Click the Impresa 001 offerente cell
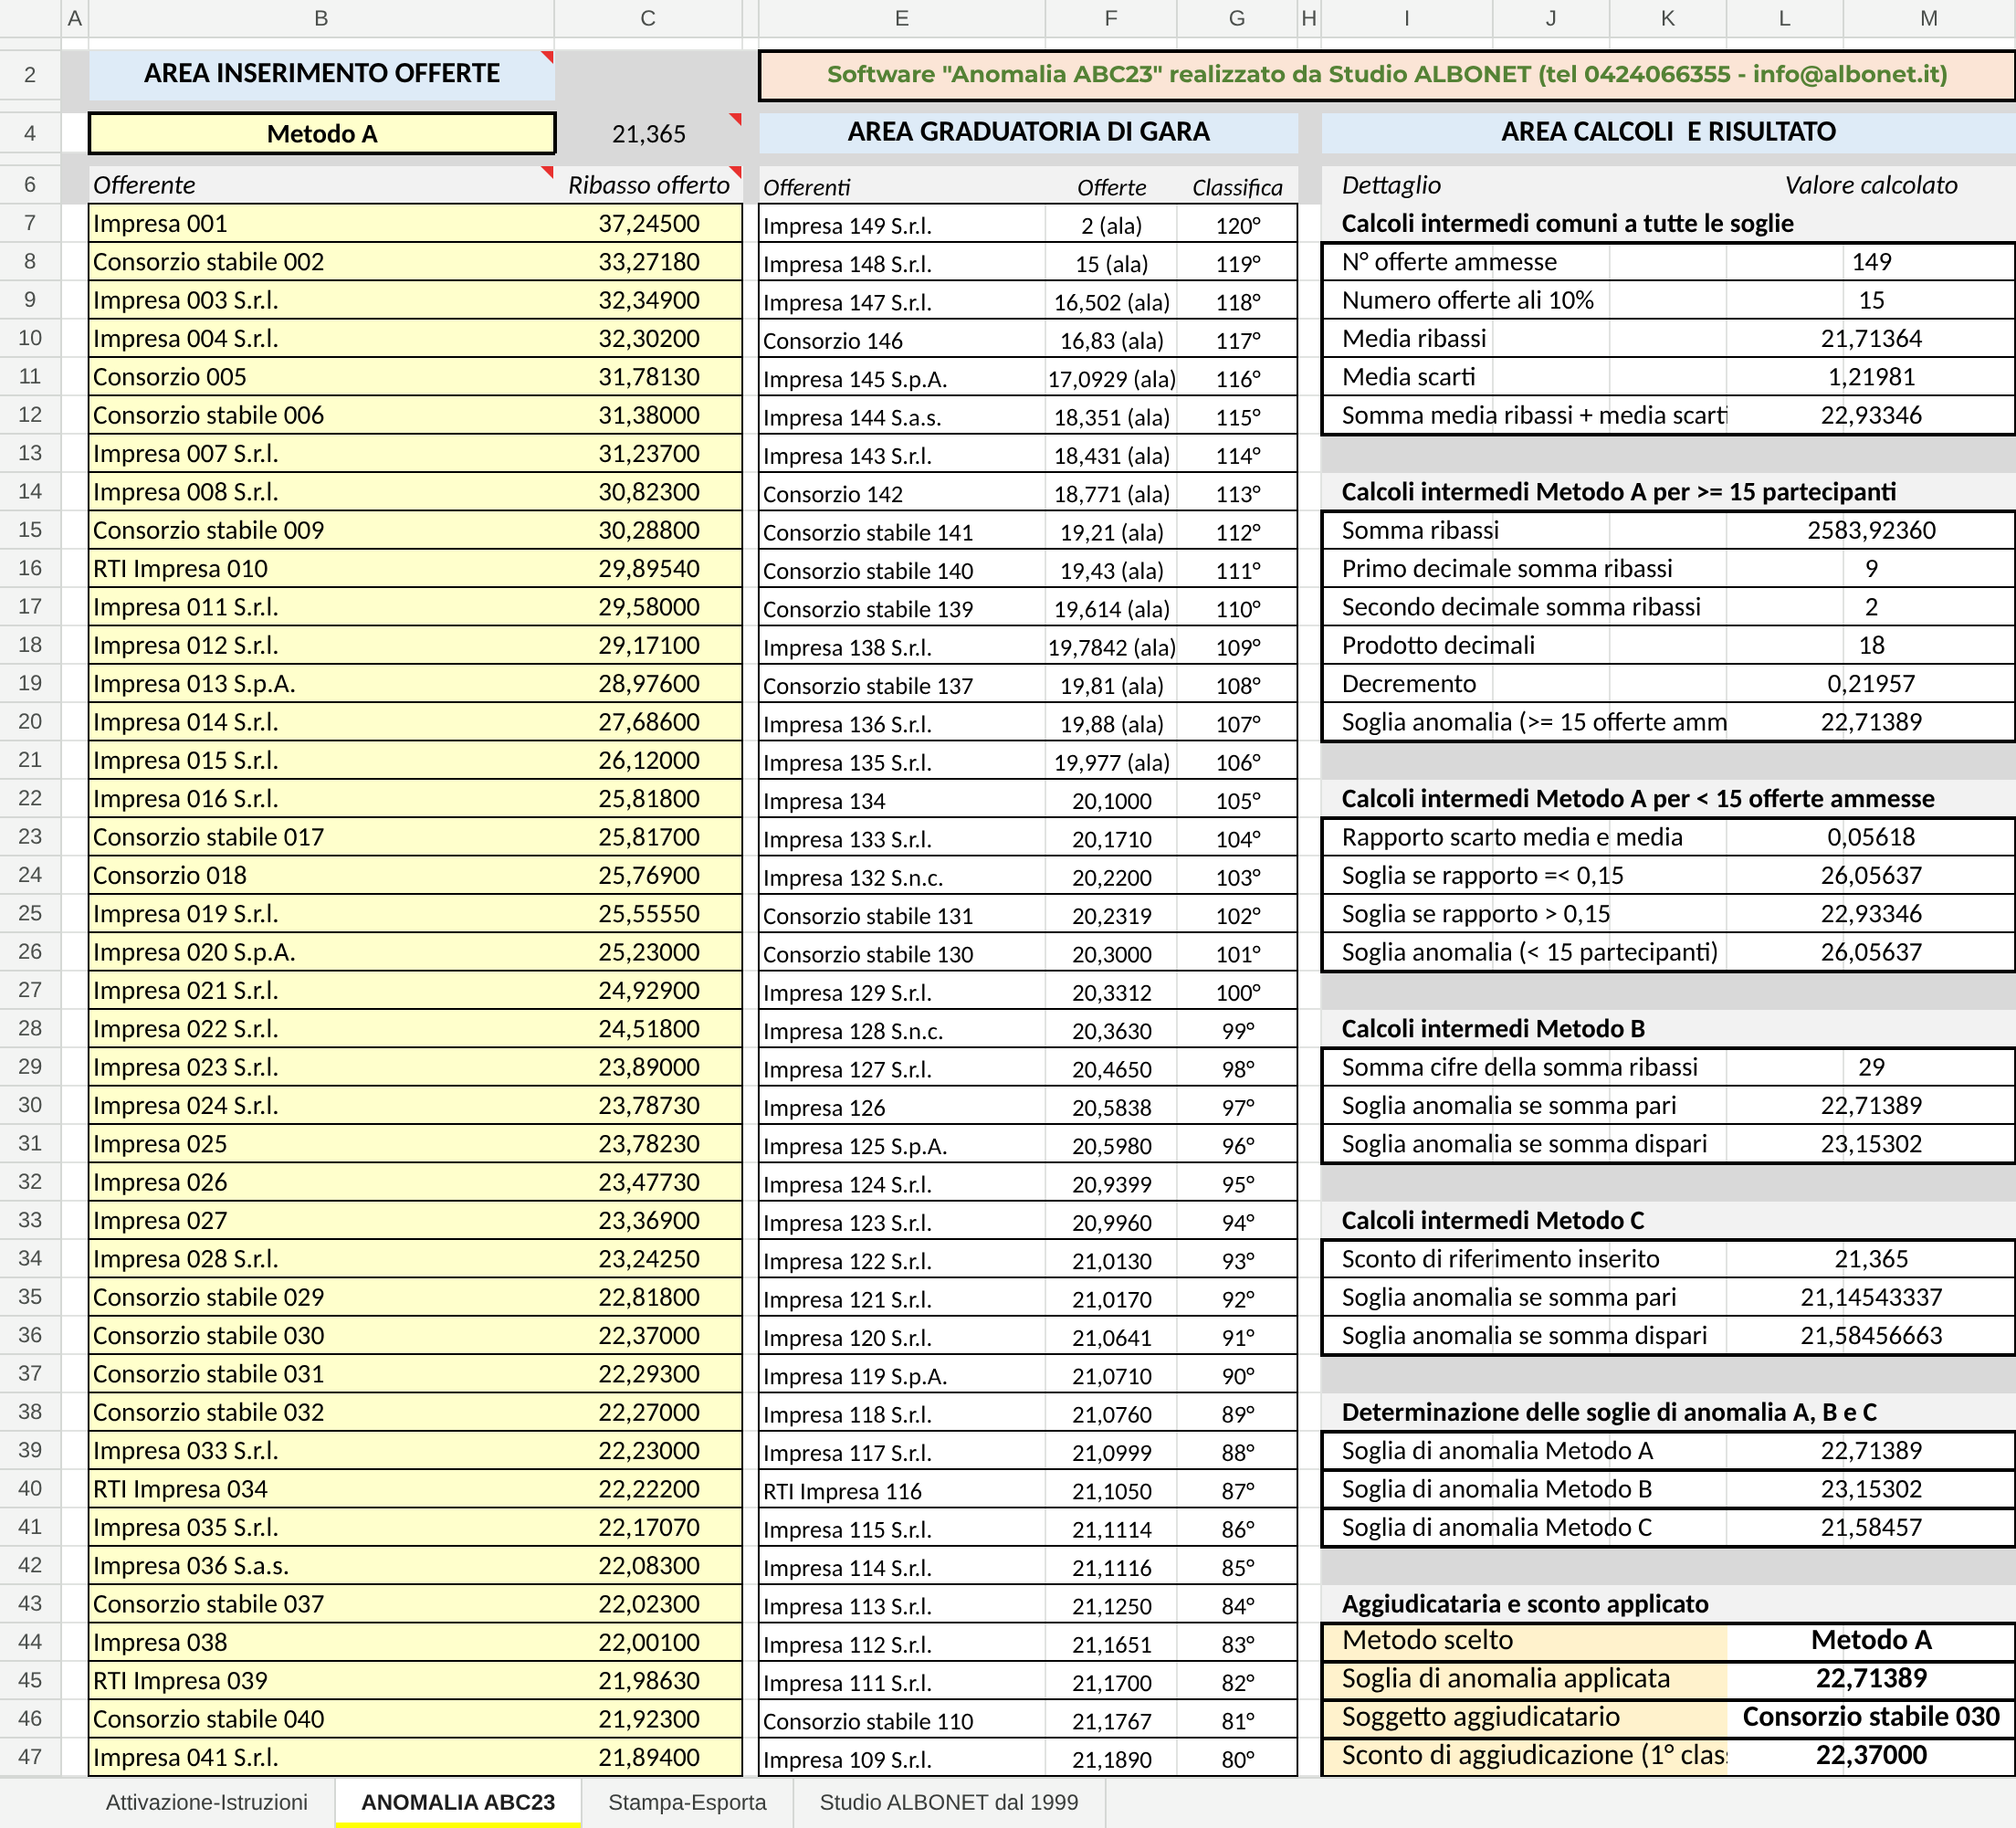The image size is (2016, 1828). point(322,224)
